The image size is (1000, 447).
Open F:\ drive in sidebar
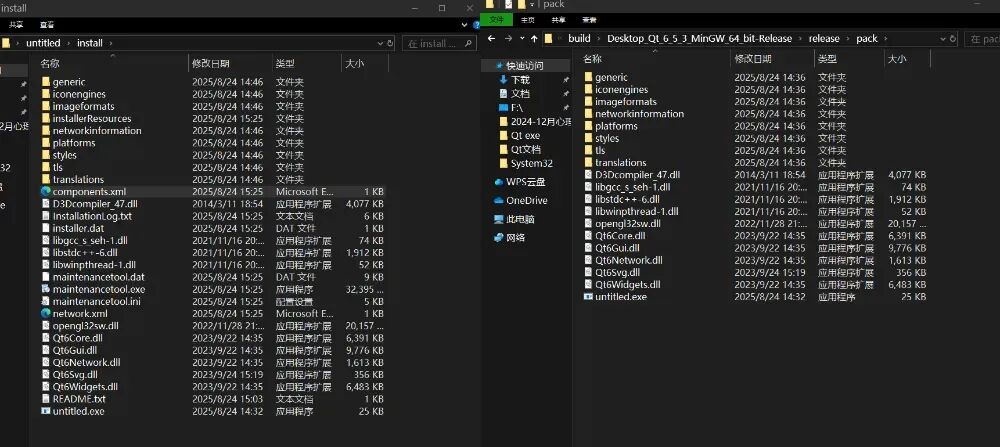pos(517,107)
